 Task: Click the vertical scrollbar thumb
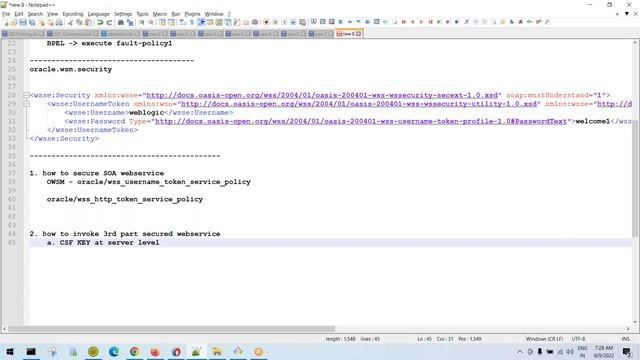tap(636, 179)
